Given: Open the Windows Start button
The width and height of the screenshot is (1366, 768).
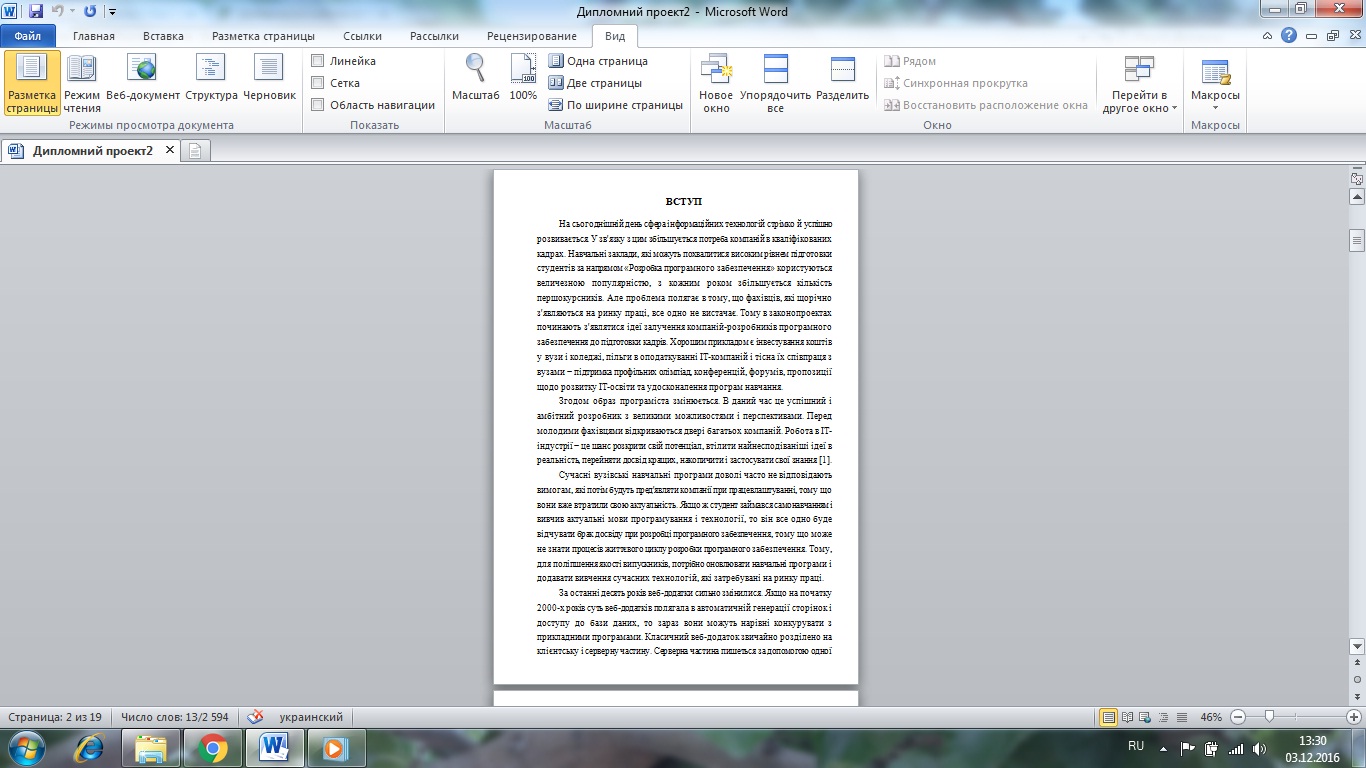Looking at the screenshot, I should pyautogui.click(x=25, y=747).
